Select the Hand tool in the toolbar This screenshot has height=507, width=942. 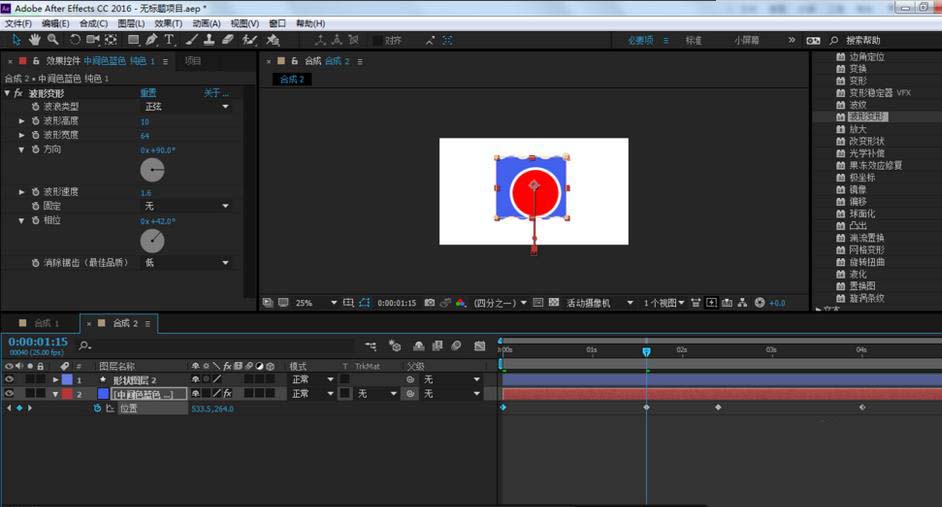pyautogui.click(x=35, y=40)
